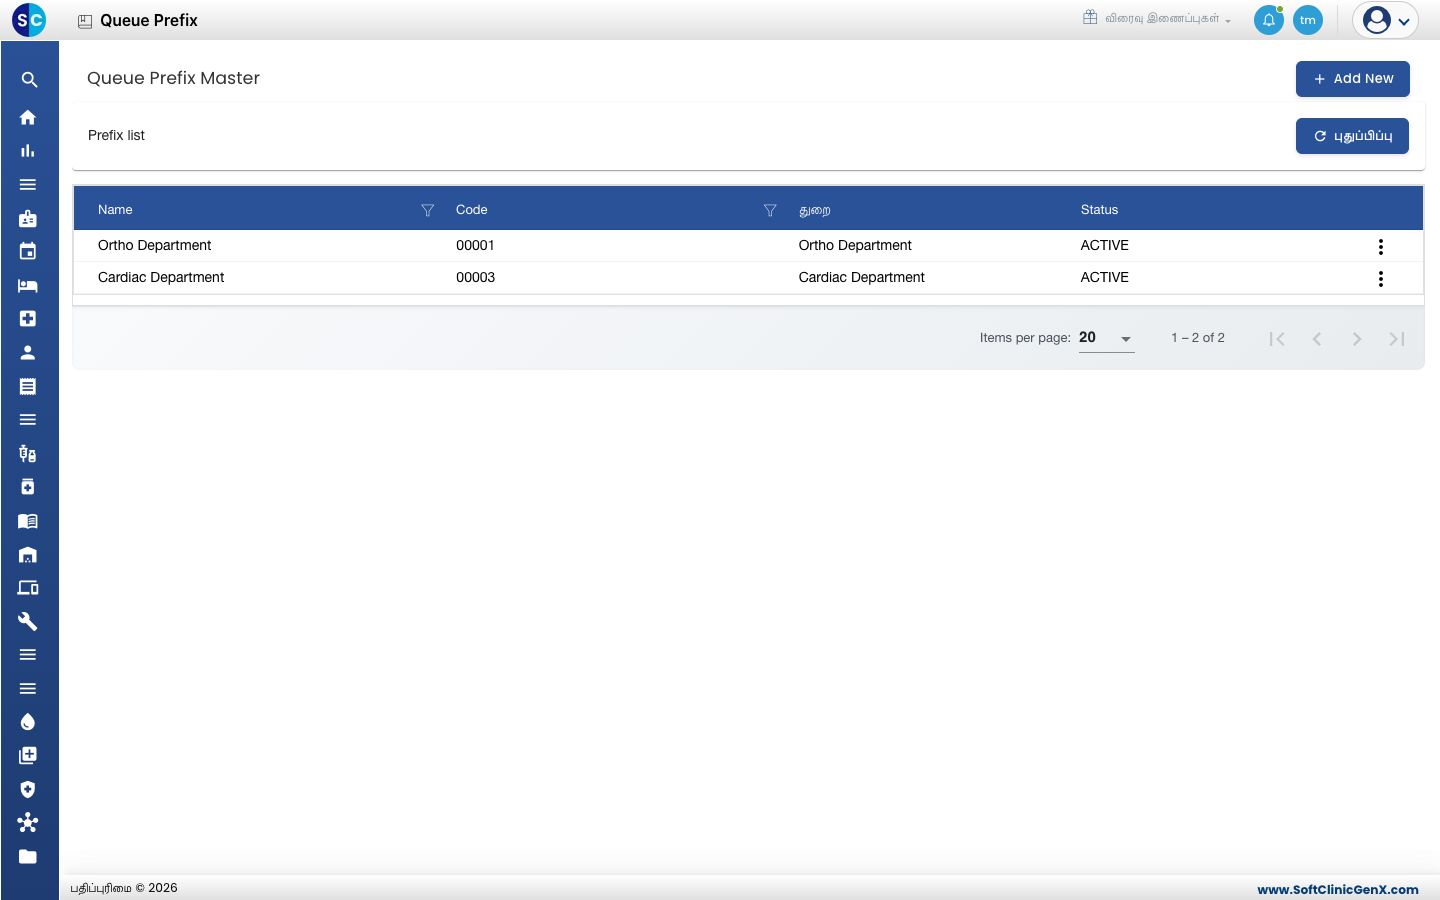Open the bar chart dashboard icon
Image resolution: width=1440 pixels, height=900 pixels.
(x=28, y=151)
